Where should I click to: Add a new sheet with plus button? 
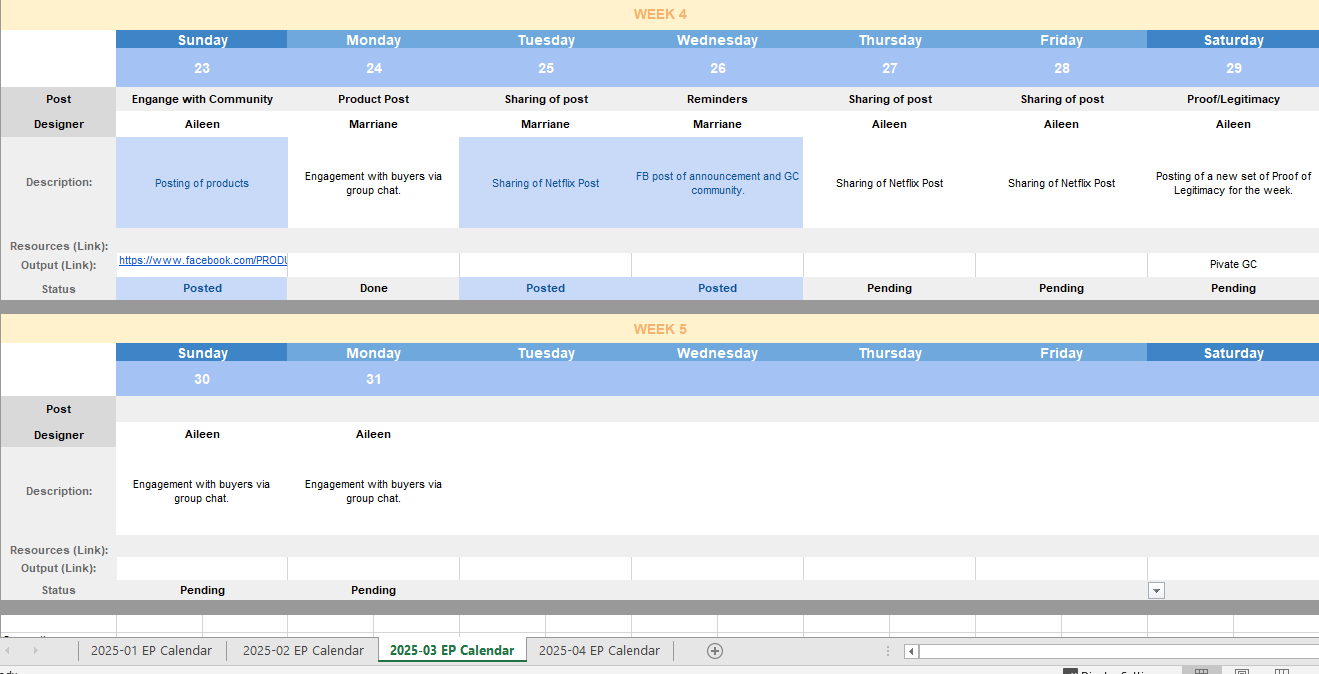714,651
